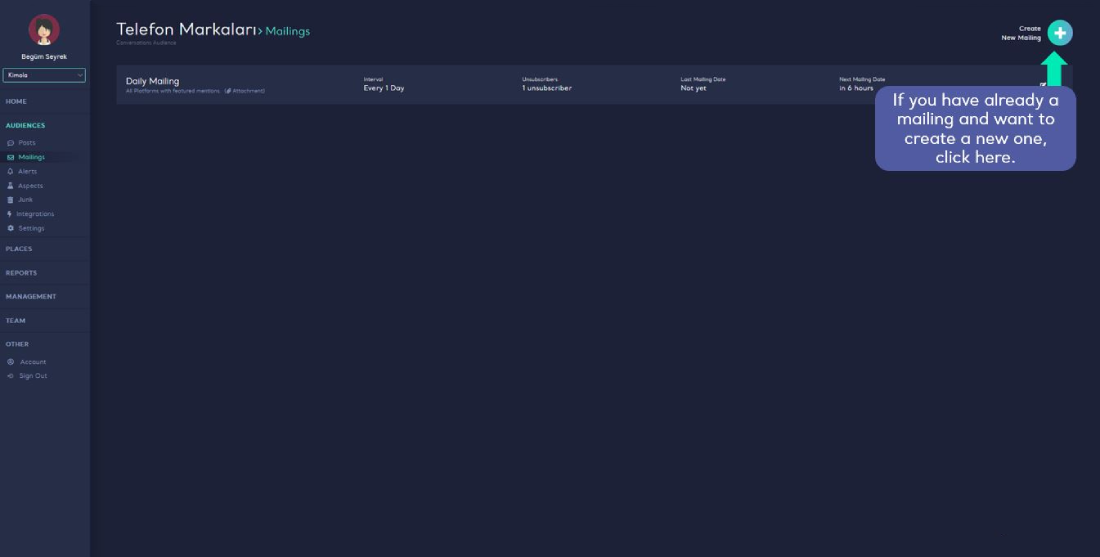1100x557 pixels.
Task: Open the Posts section icon in sidebar
Action: pyautogui.click(x=10, y=143)
